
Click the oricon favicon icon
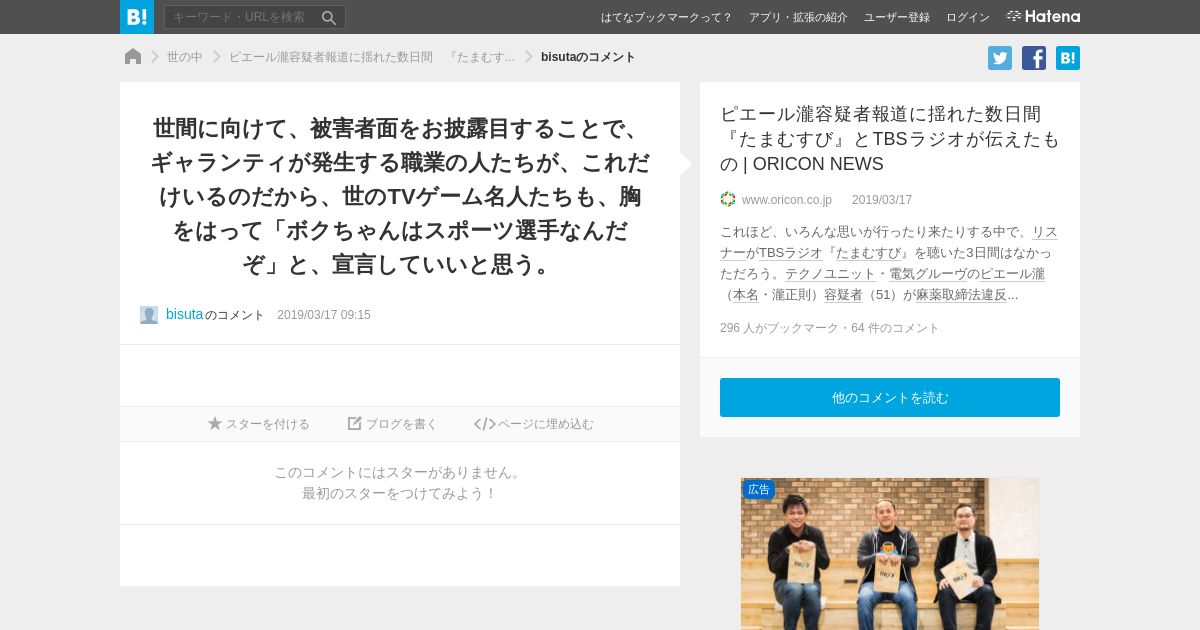pos(728,199)
